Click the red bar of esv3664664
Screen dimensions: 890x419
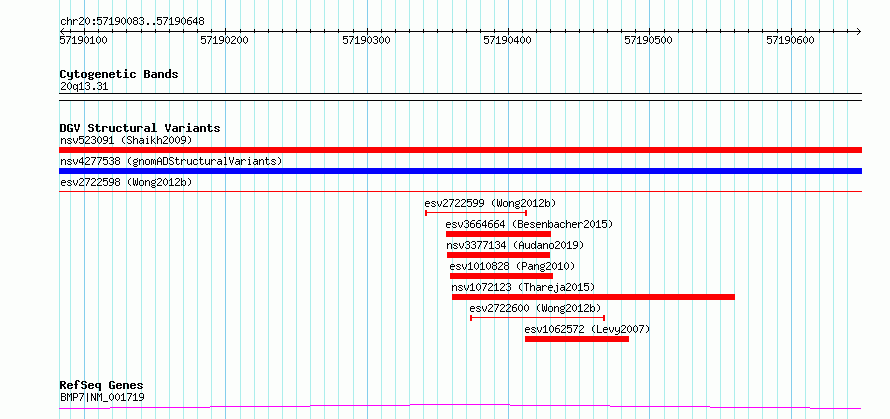(x=498, y=234)
